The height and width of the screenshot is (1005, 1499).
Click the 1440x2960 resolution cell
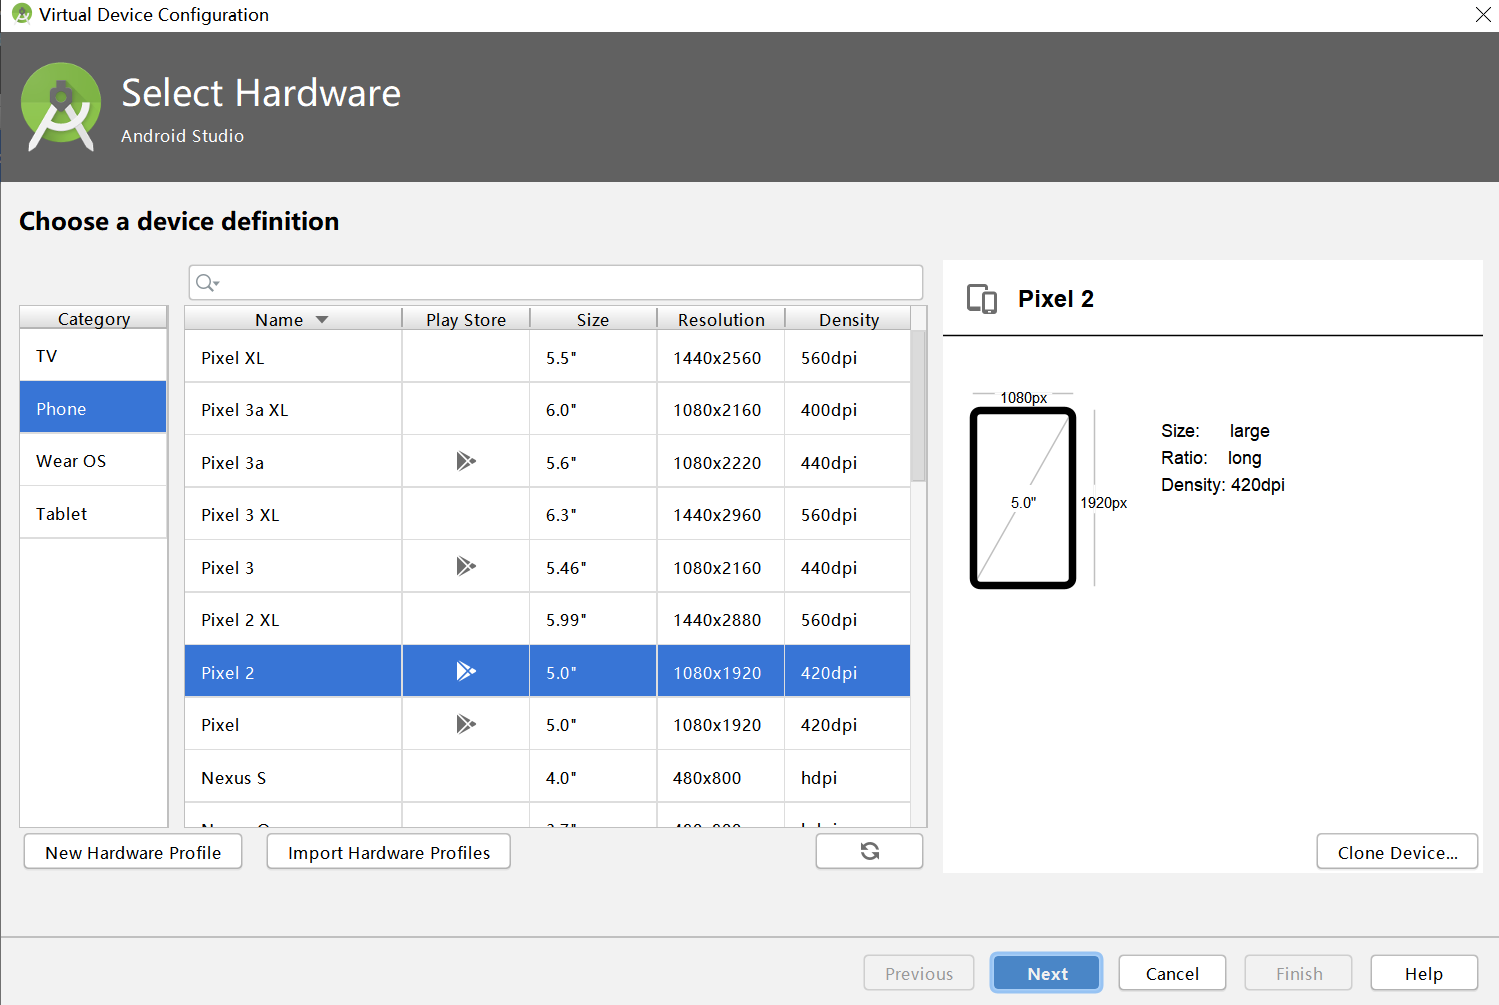[x=720, y=514]
